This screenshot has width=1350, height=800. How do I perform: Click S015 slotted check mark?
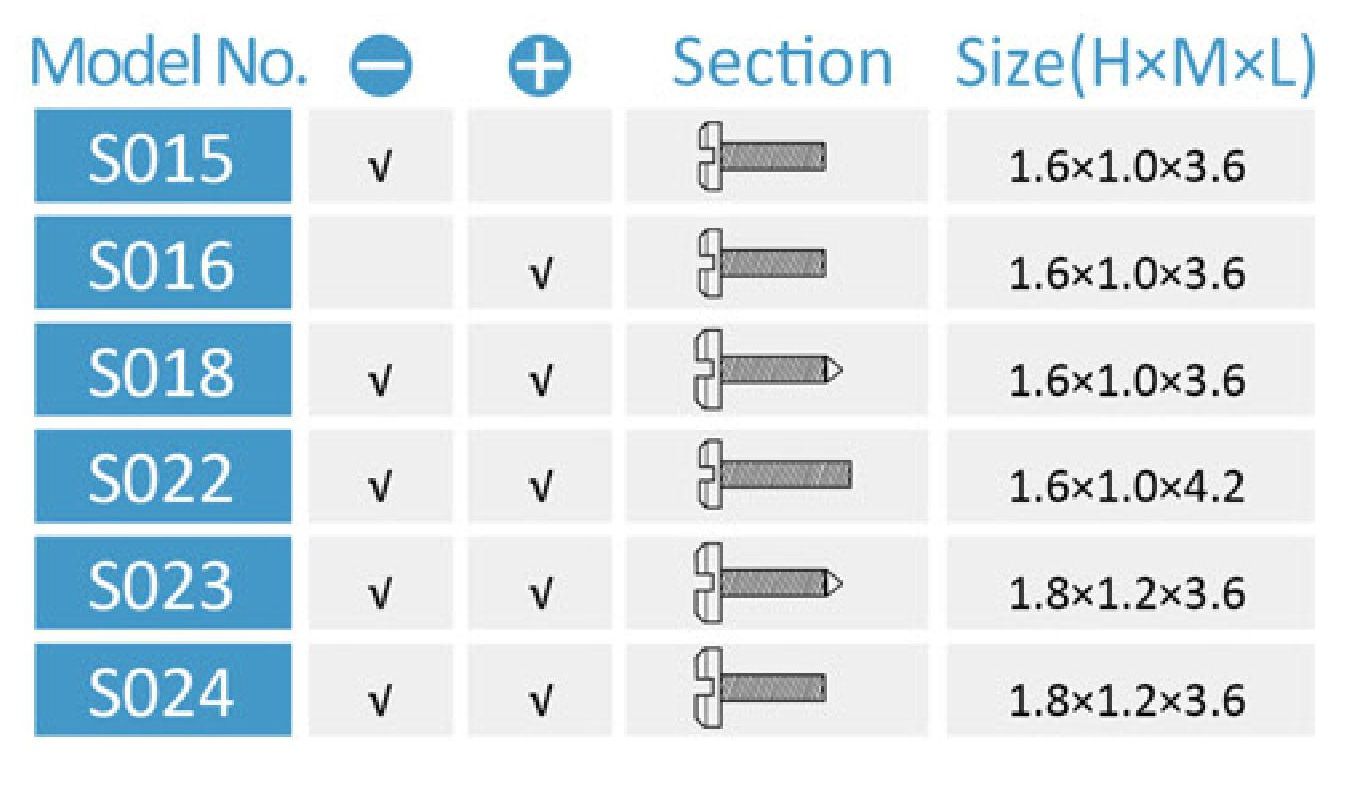[379, 165]
